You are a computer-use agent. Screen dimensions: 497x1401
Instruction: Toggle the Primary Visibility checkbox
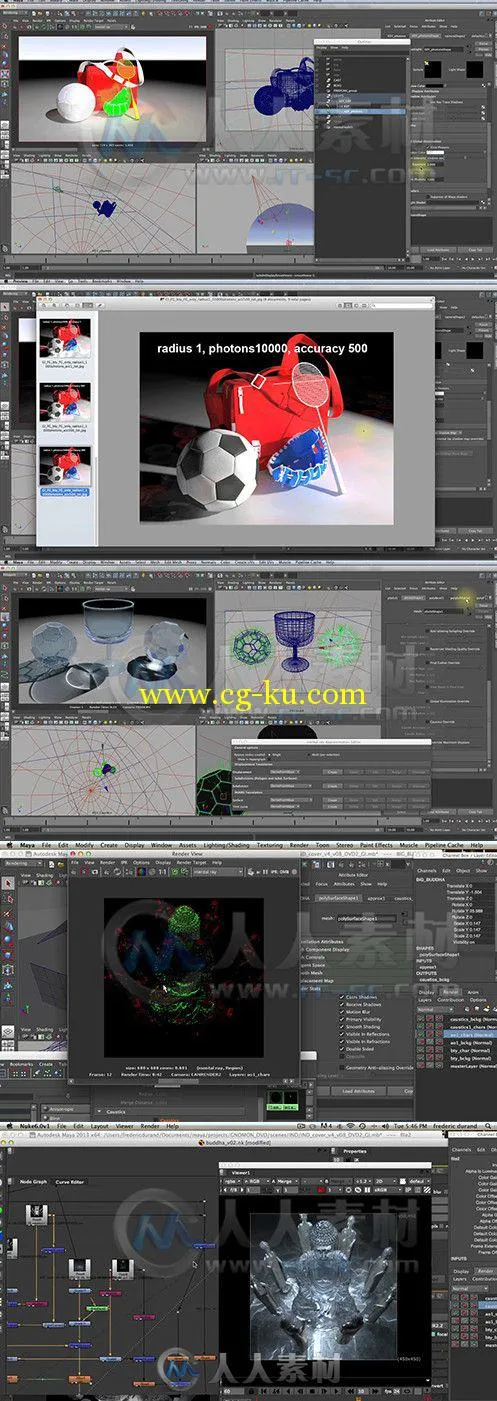pyautogui.click(x=342, y=1019)
